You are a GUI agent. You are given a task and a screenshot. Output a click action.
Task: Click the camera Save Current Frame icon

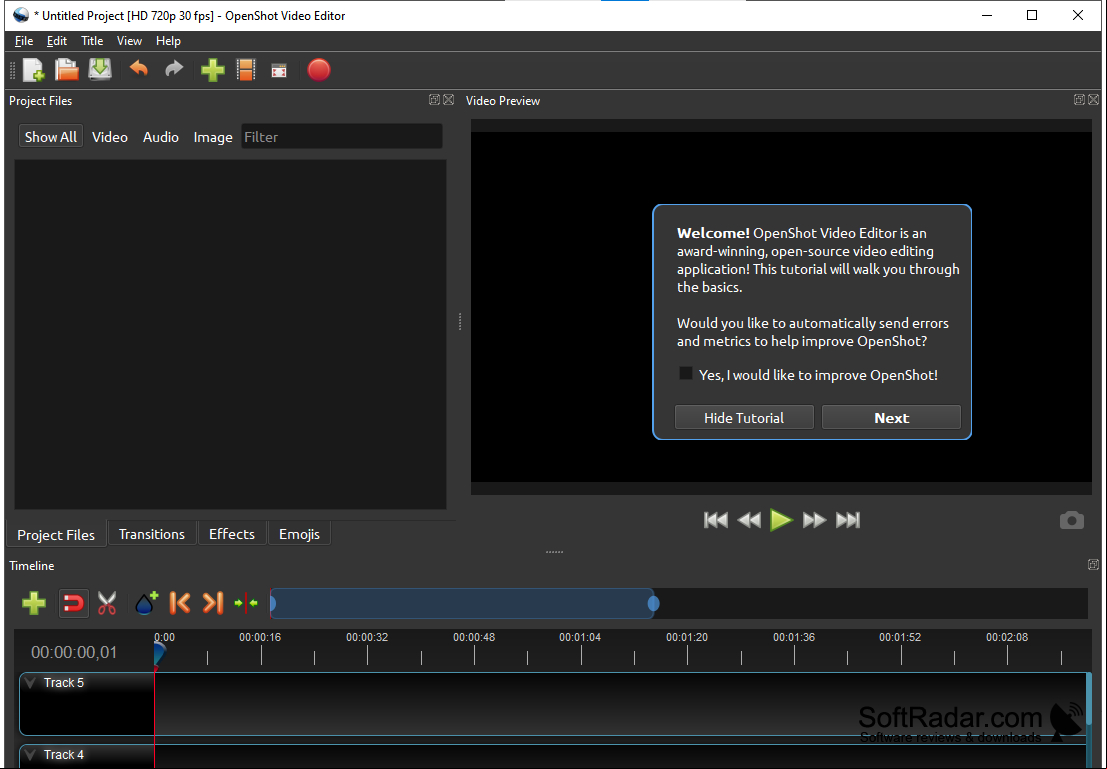click(x=1071, y=520)
